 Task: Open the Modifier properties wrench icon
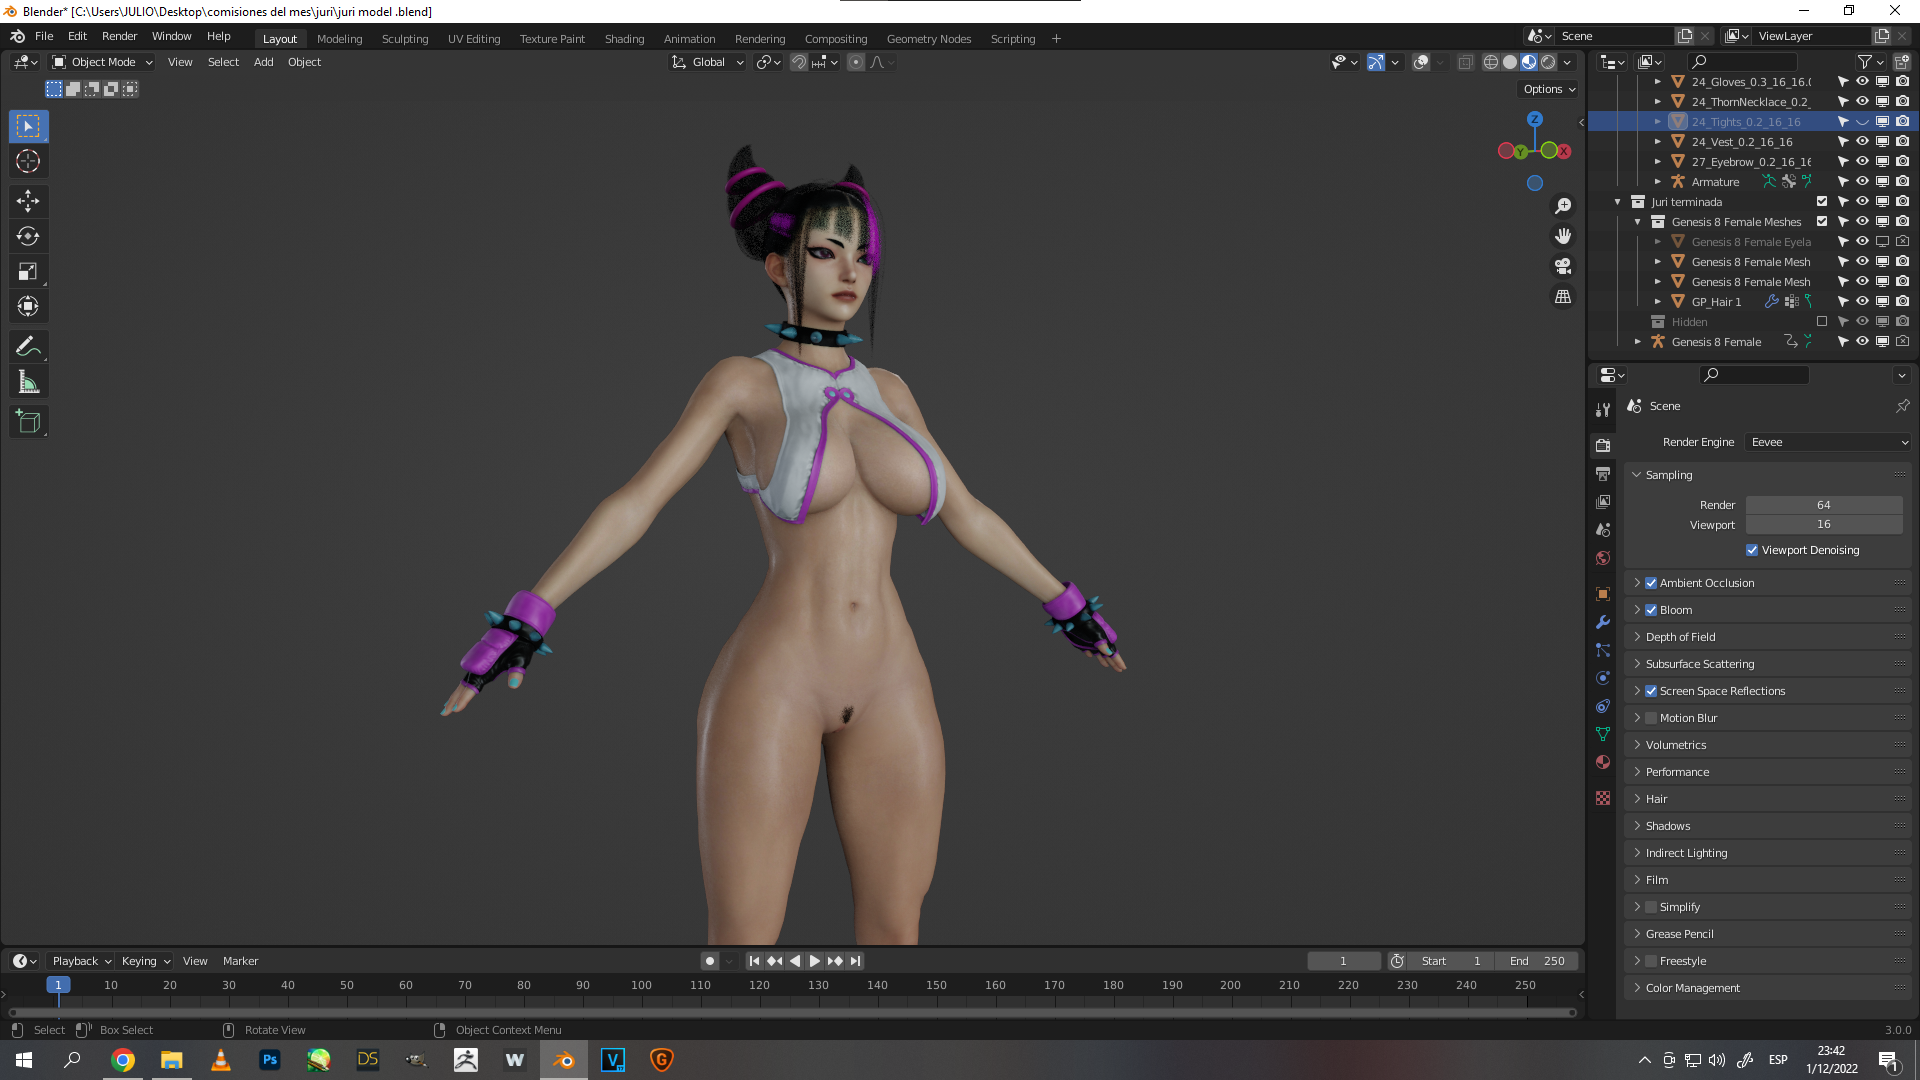(1603, 622)
